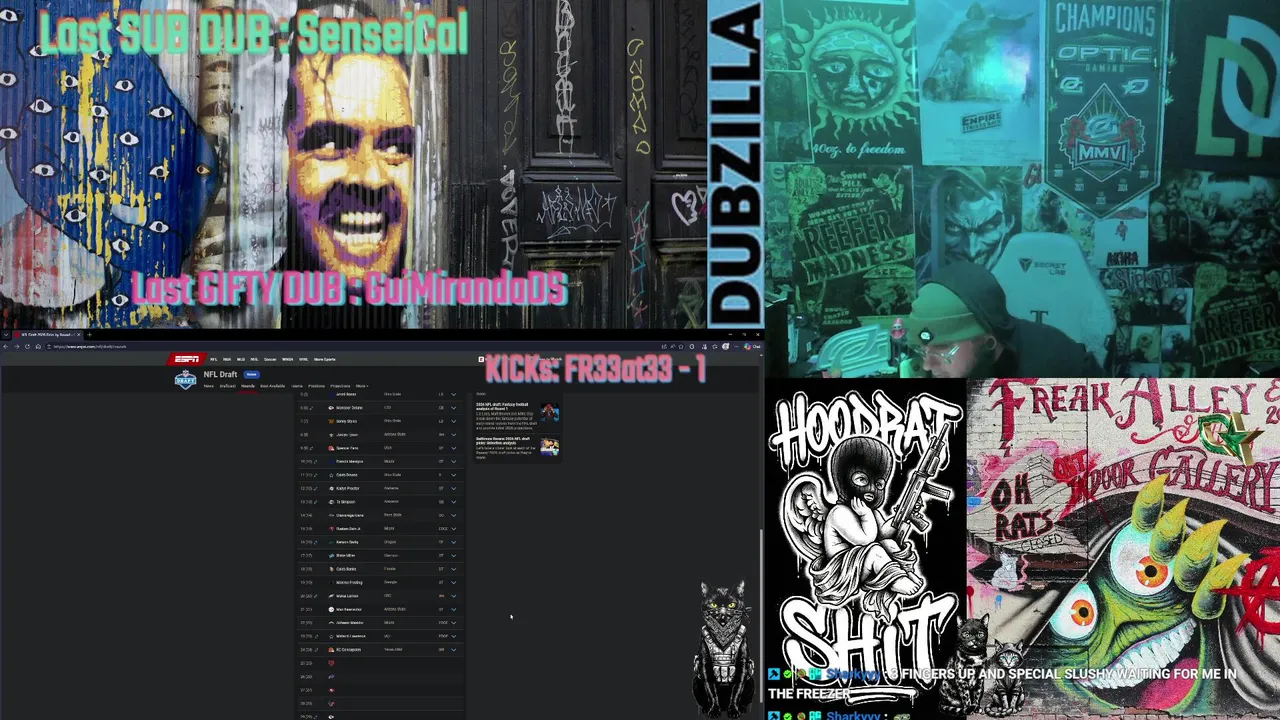Screen dimensions: 1280x720
Task: Click the browser Forward arrow
Action: pos(17,347)
